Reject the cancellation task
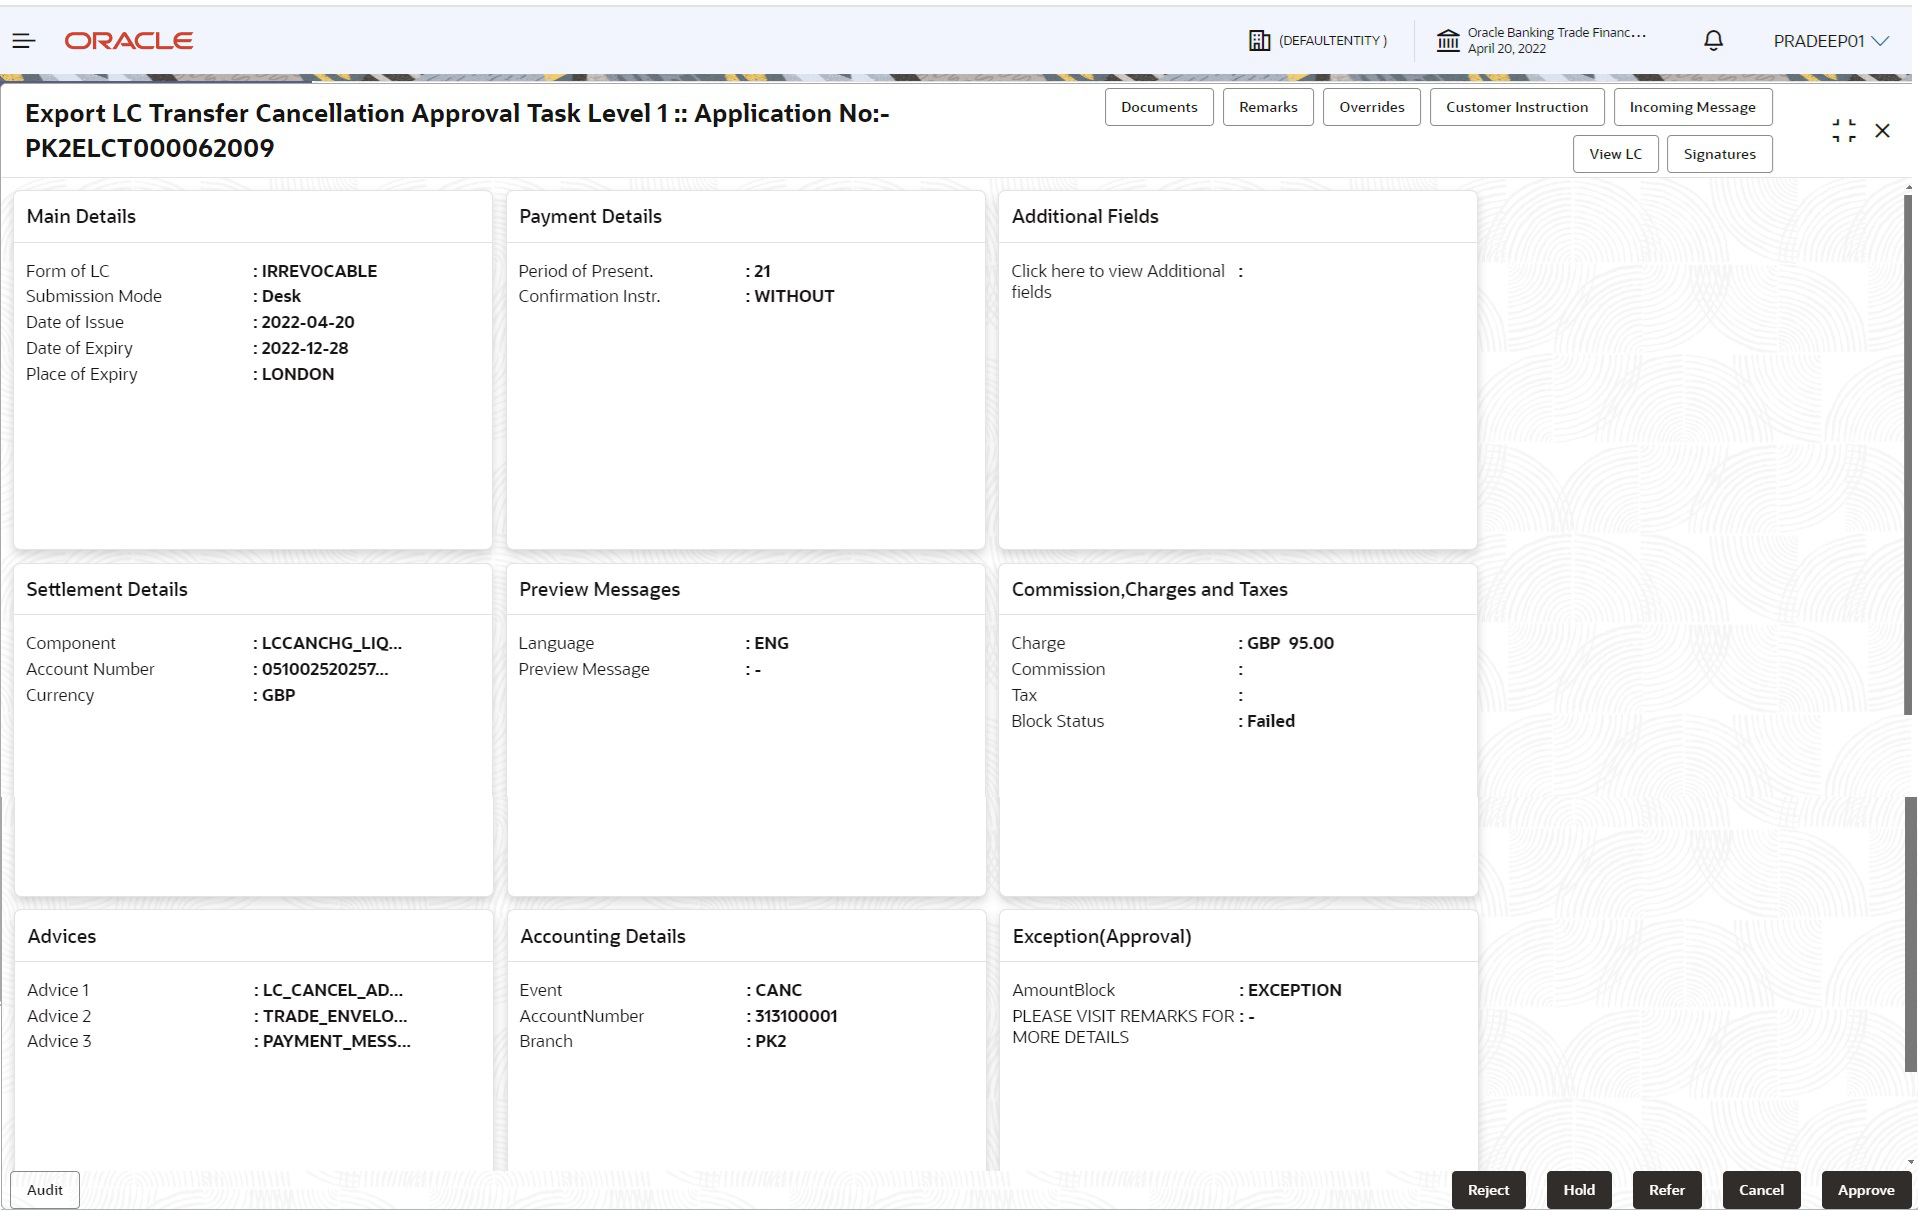This screenshot has height=1210, width=1918. (x=1488, y=1190)
